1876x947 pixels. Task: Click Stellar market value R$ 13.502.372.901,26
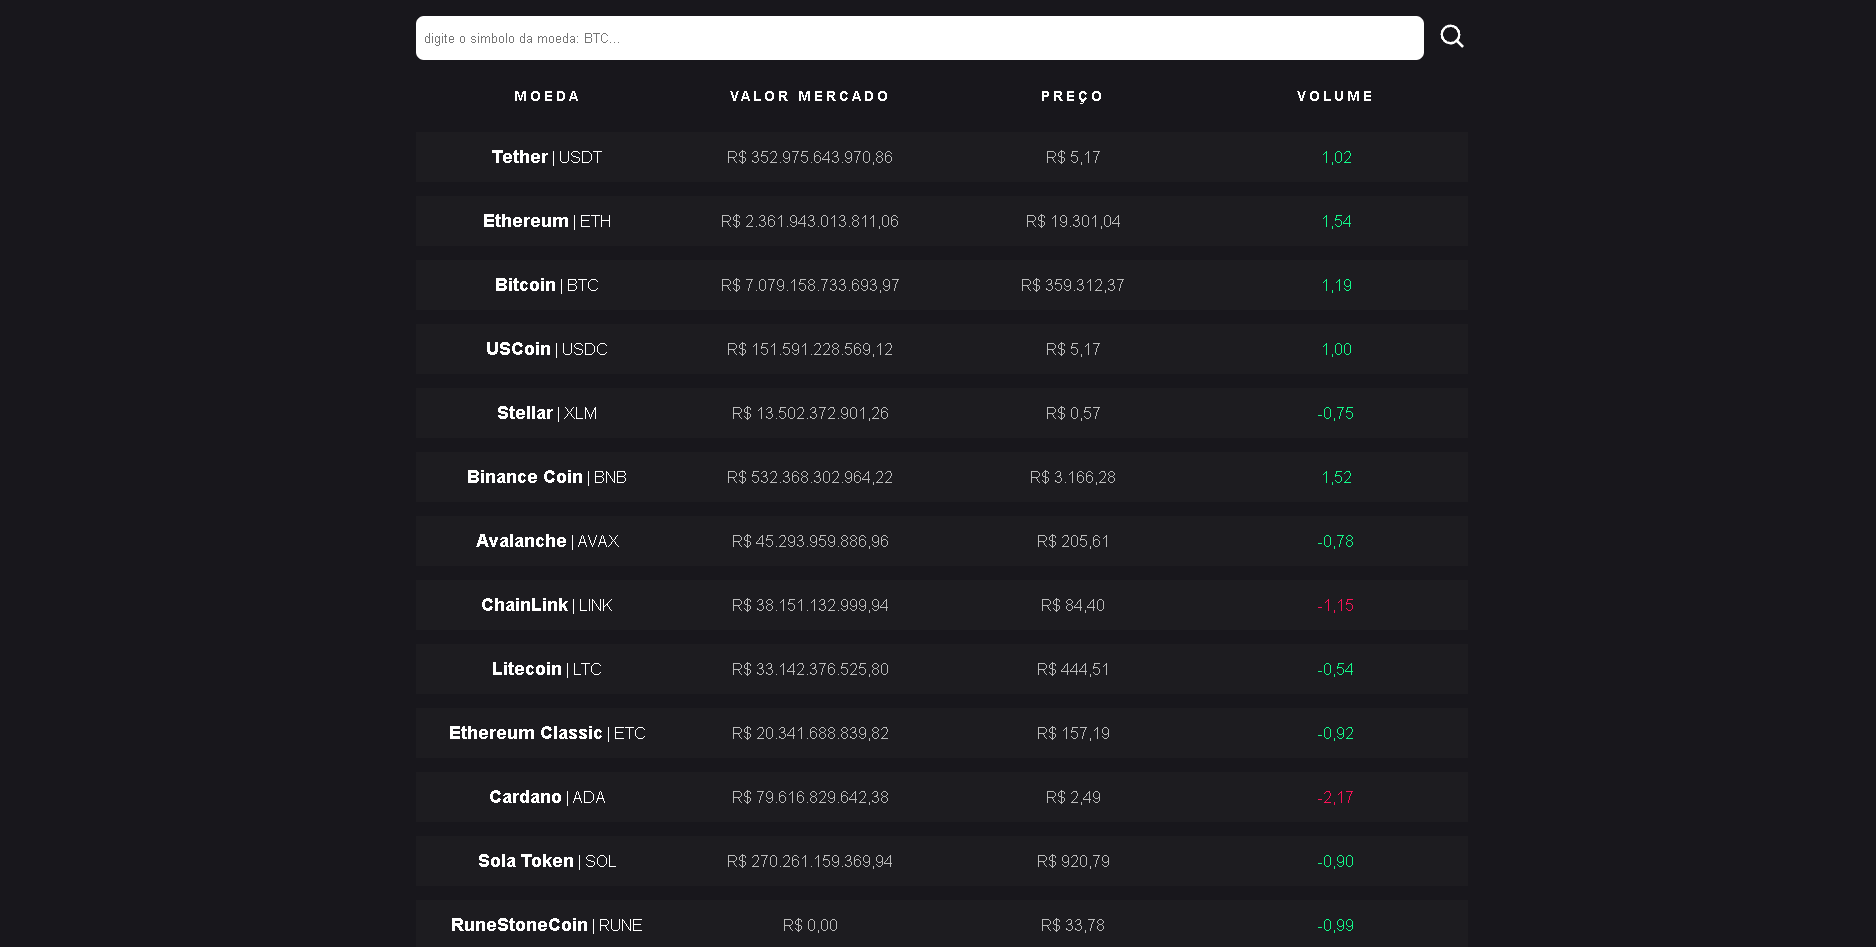810,413
